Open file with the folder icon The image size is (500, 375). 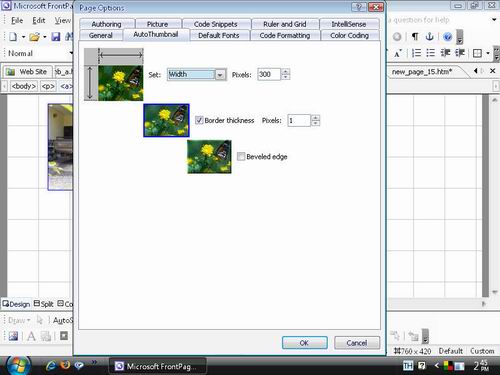tap(34, 37)
